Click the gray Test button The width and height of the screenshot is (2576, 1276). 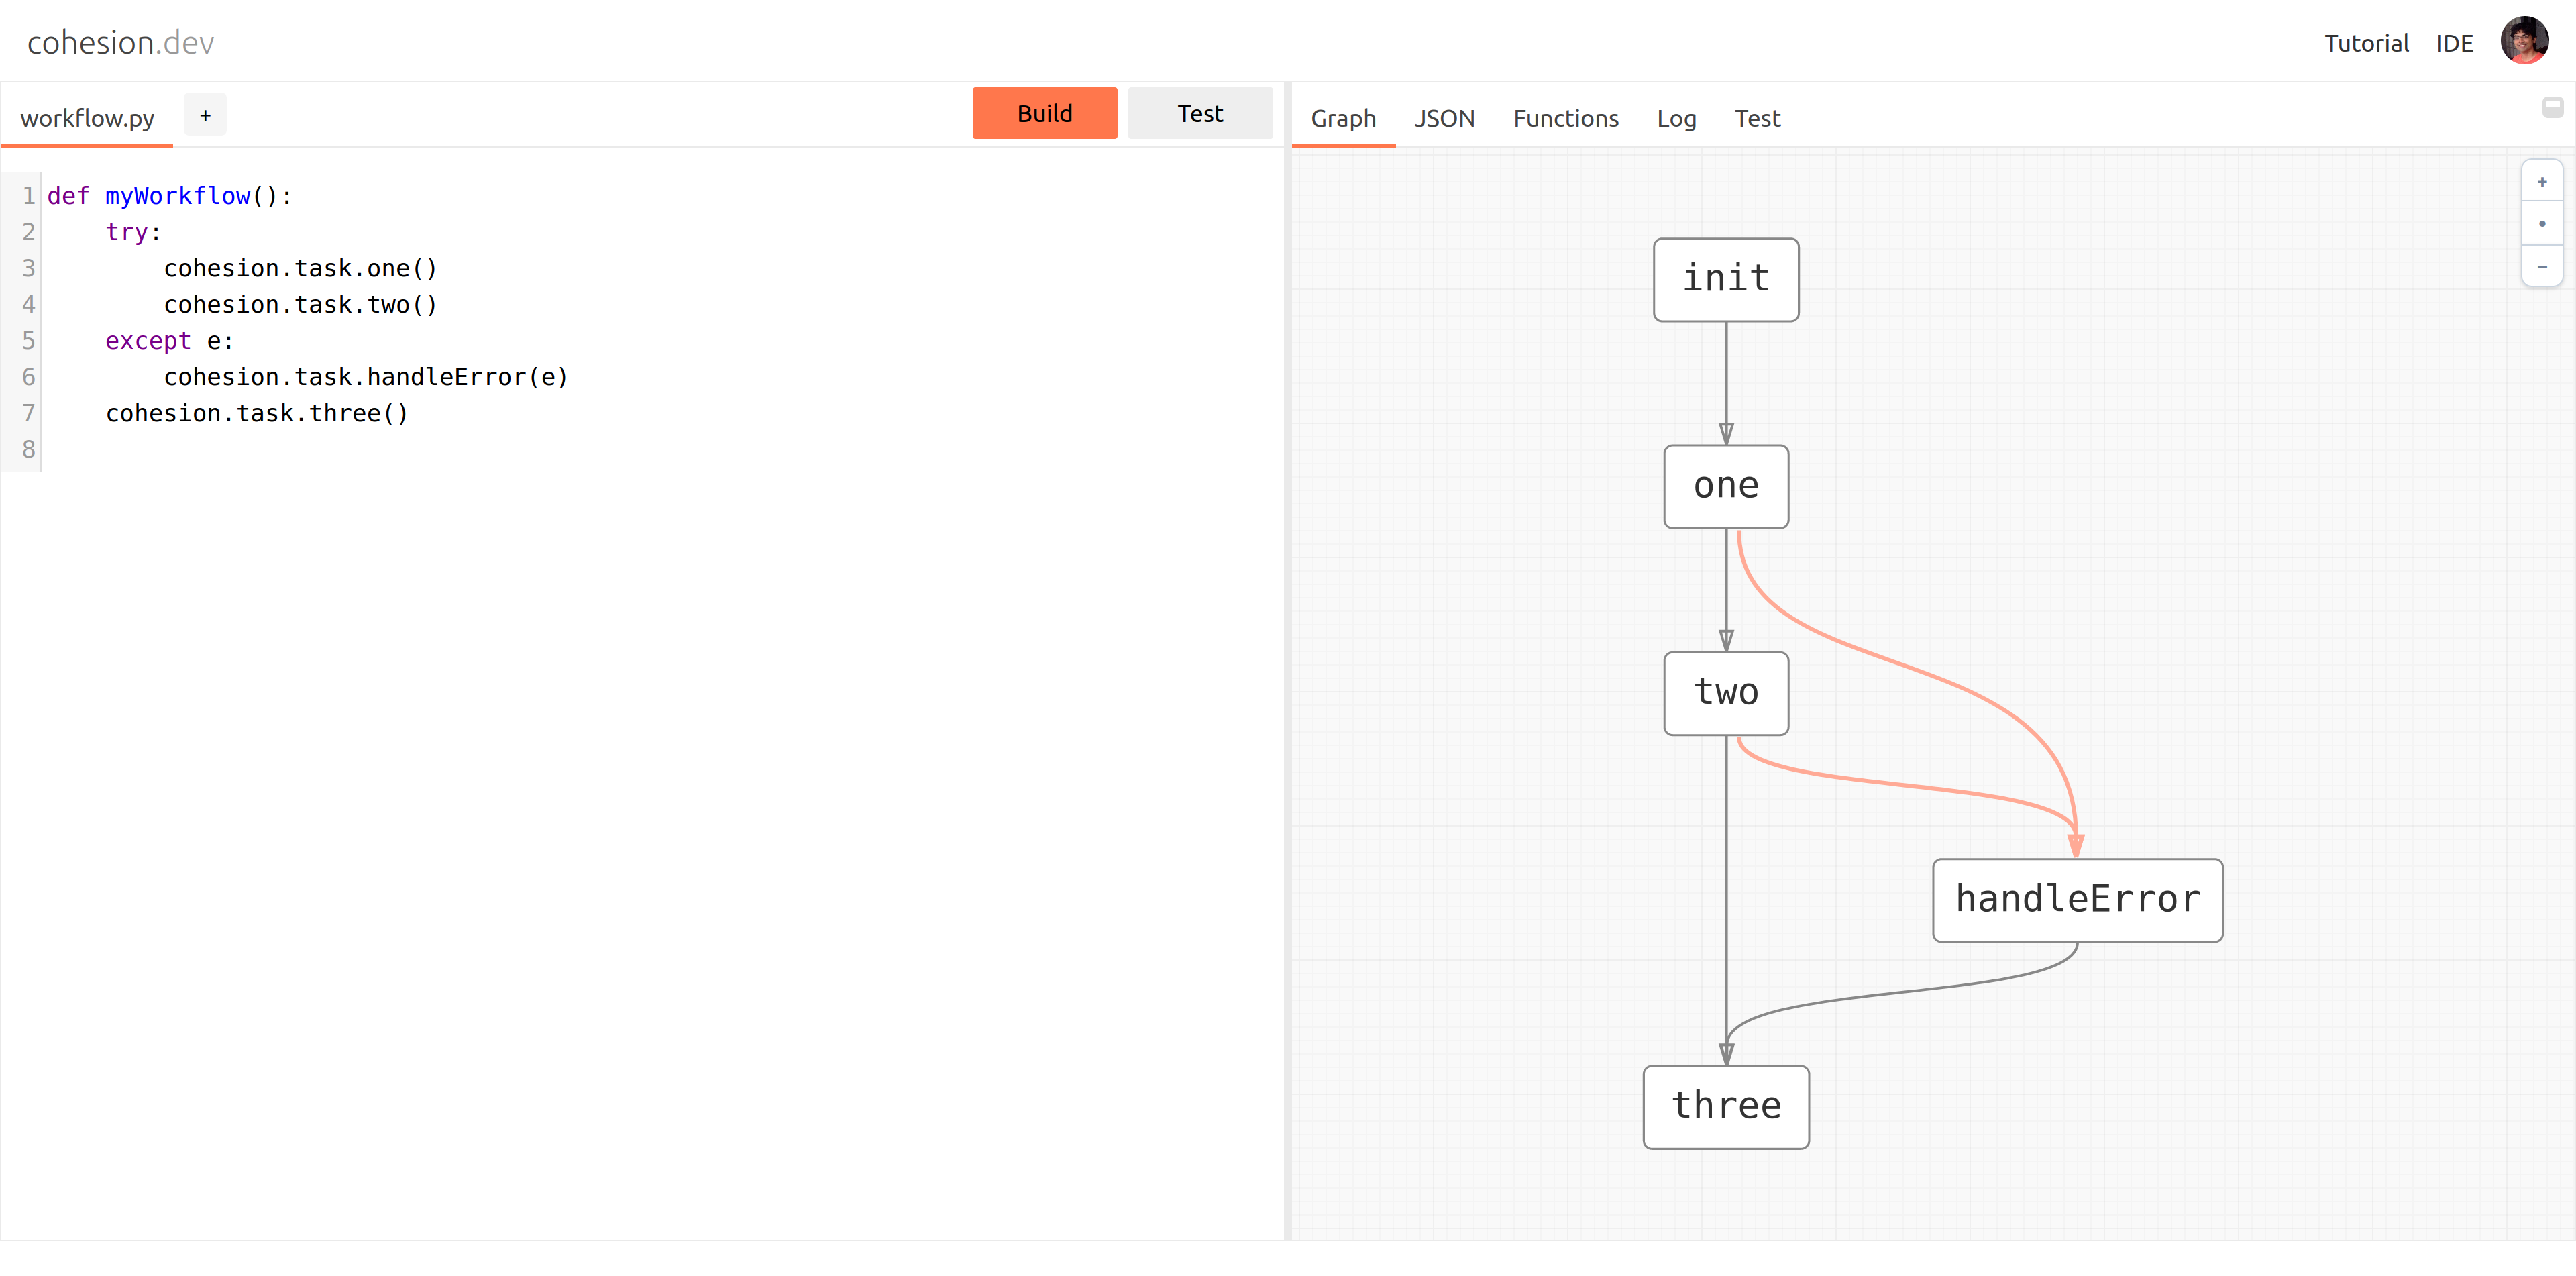point(1199,114)
